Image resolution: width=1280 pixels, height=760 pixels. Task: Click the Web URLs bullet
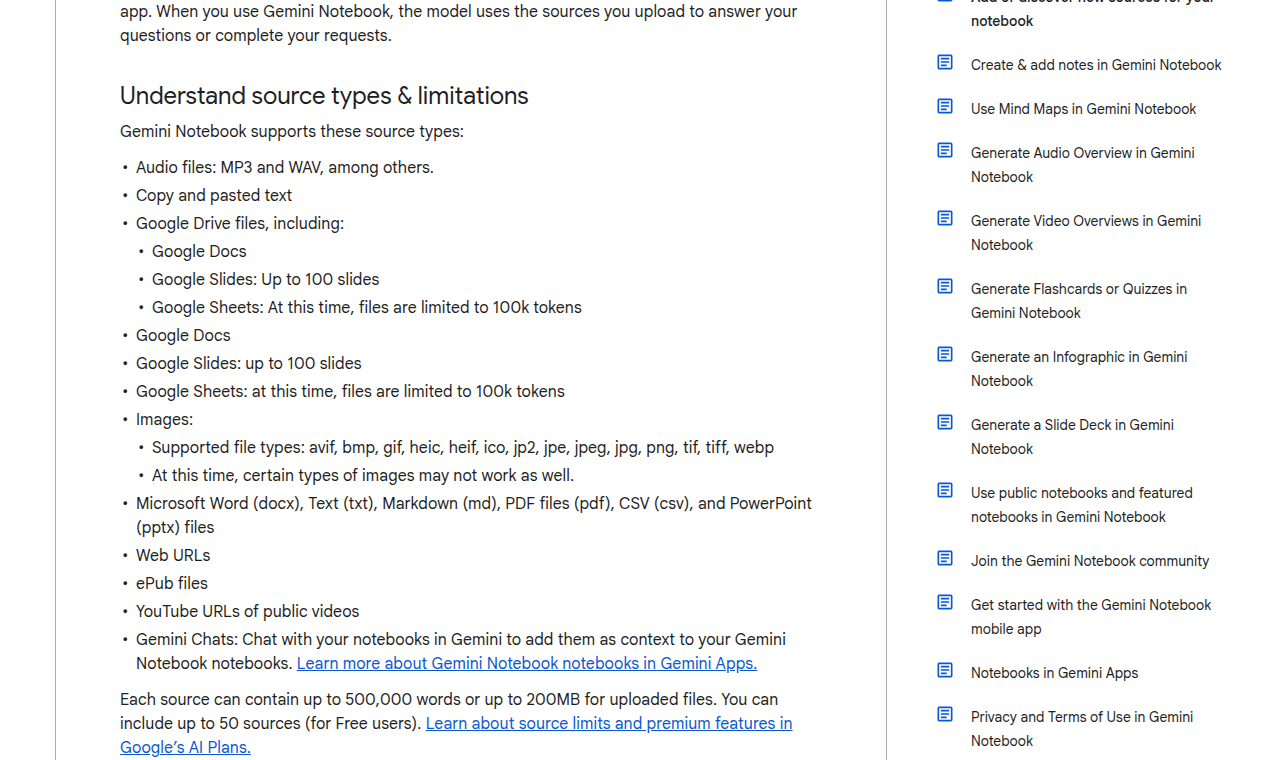coord(173,555)
